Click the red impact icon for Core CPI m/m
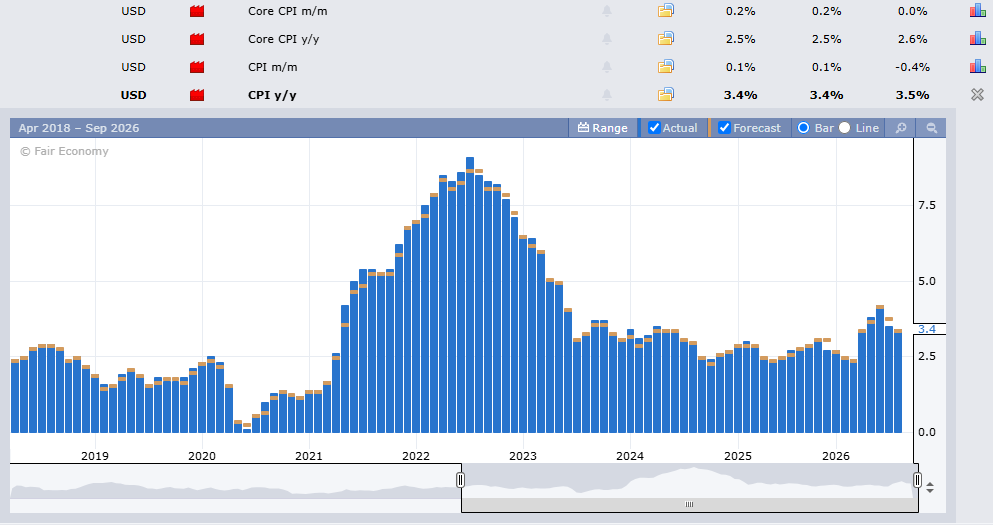993x525 pixels. [x=197, y=11]
